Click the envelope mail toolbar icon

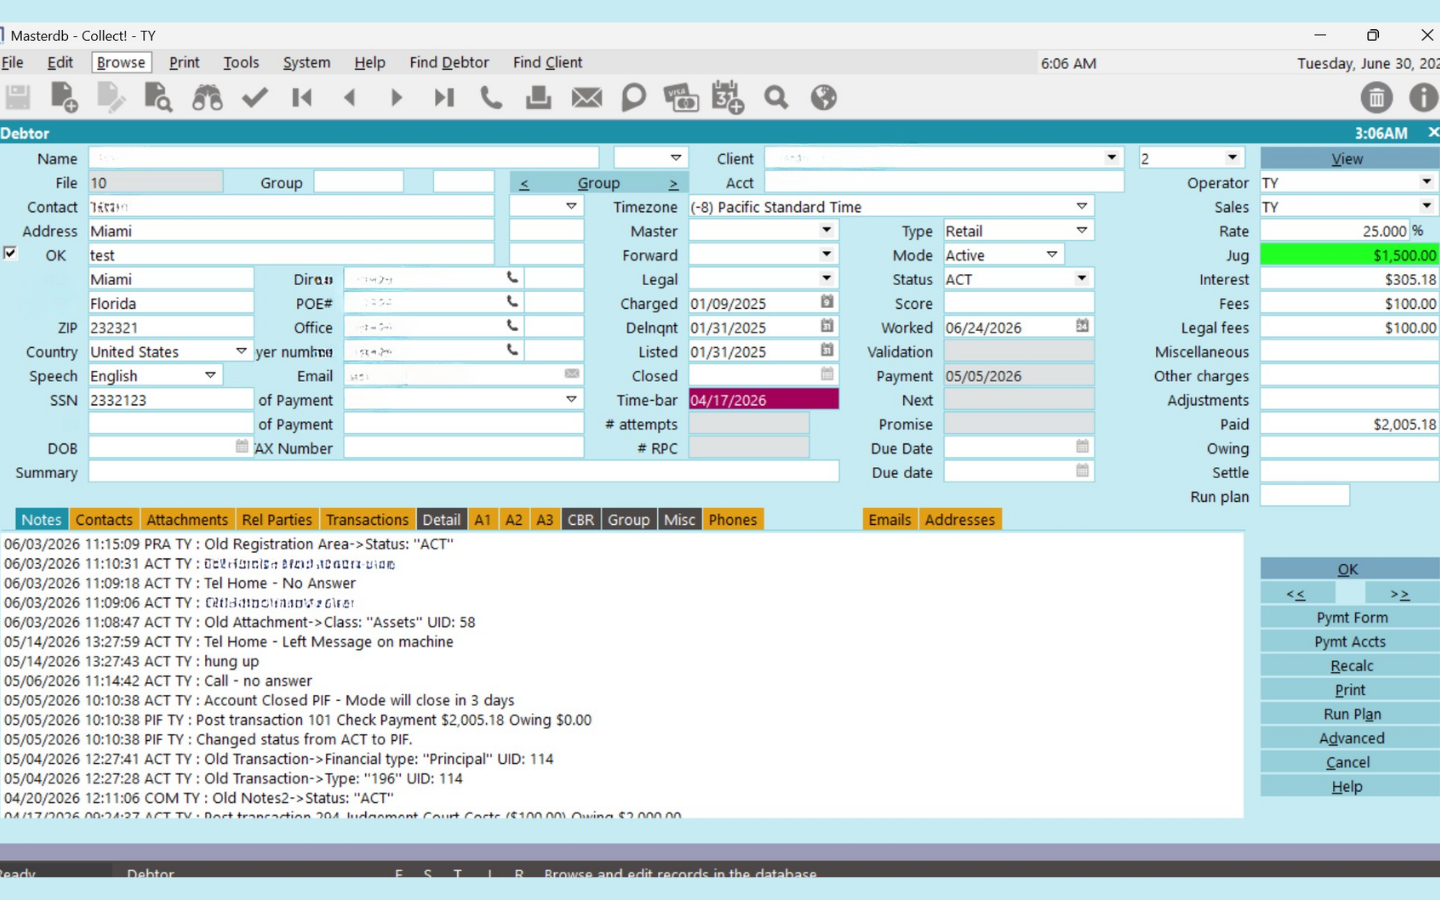tap(587, 98)
